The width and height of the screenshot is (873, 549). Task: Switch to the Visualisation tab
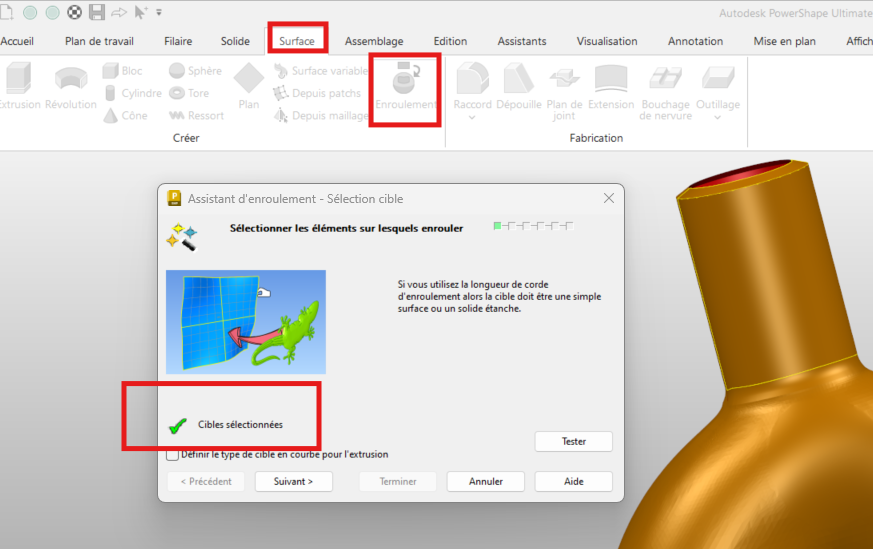[x=607, y=41]
